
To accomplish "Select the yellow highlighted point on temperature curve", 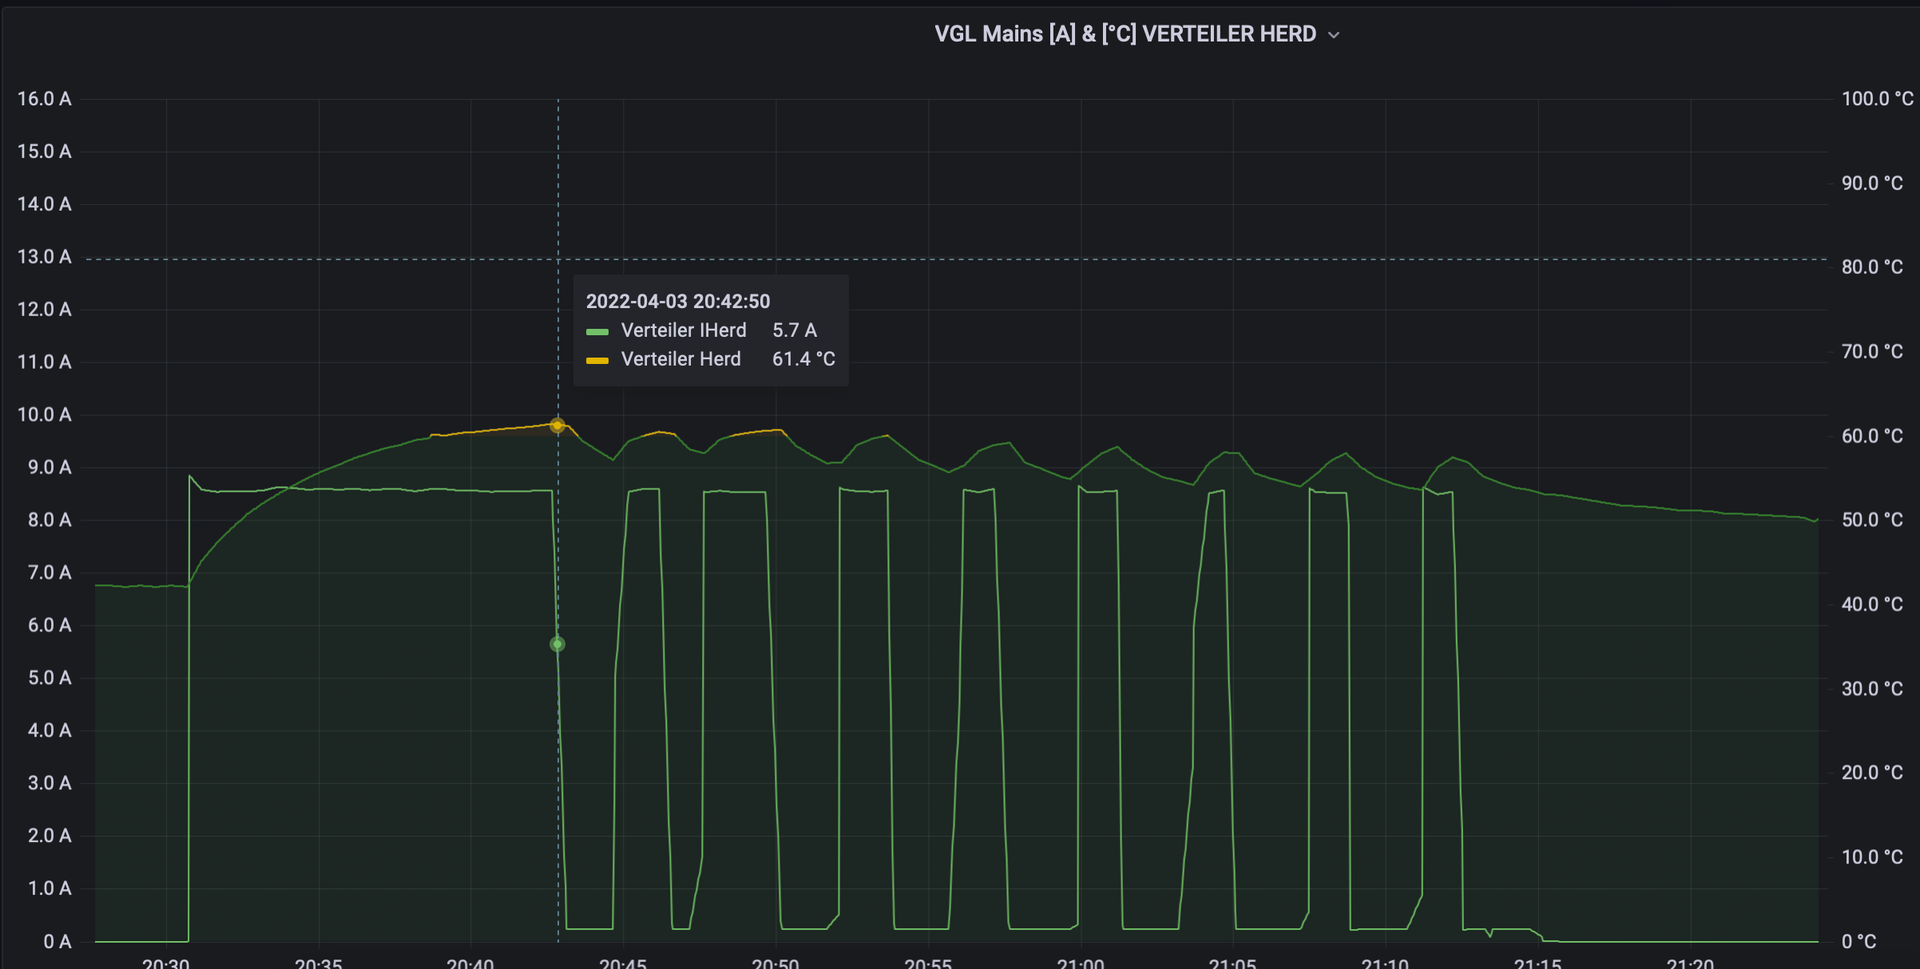I will pos(557,425).
